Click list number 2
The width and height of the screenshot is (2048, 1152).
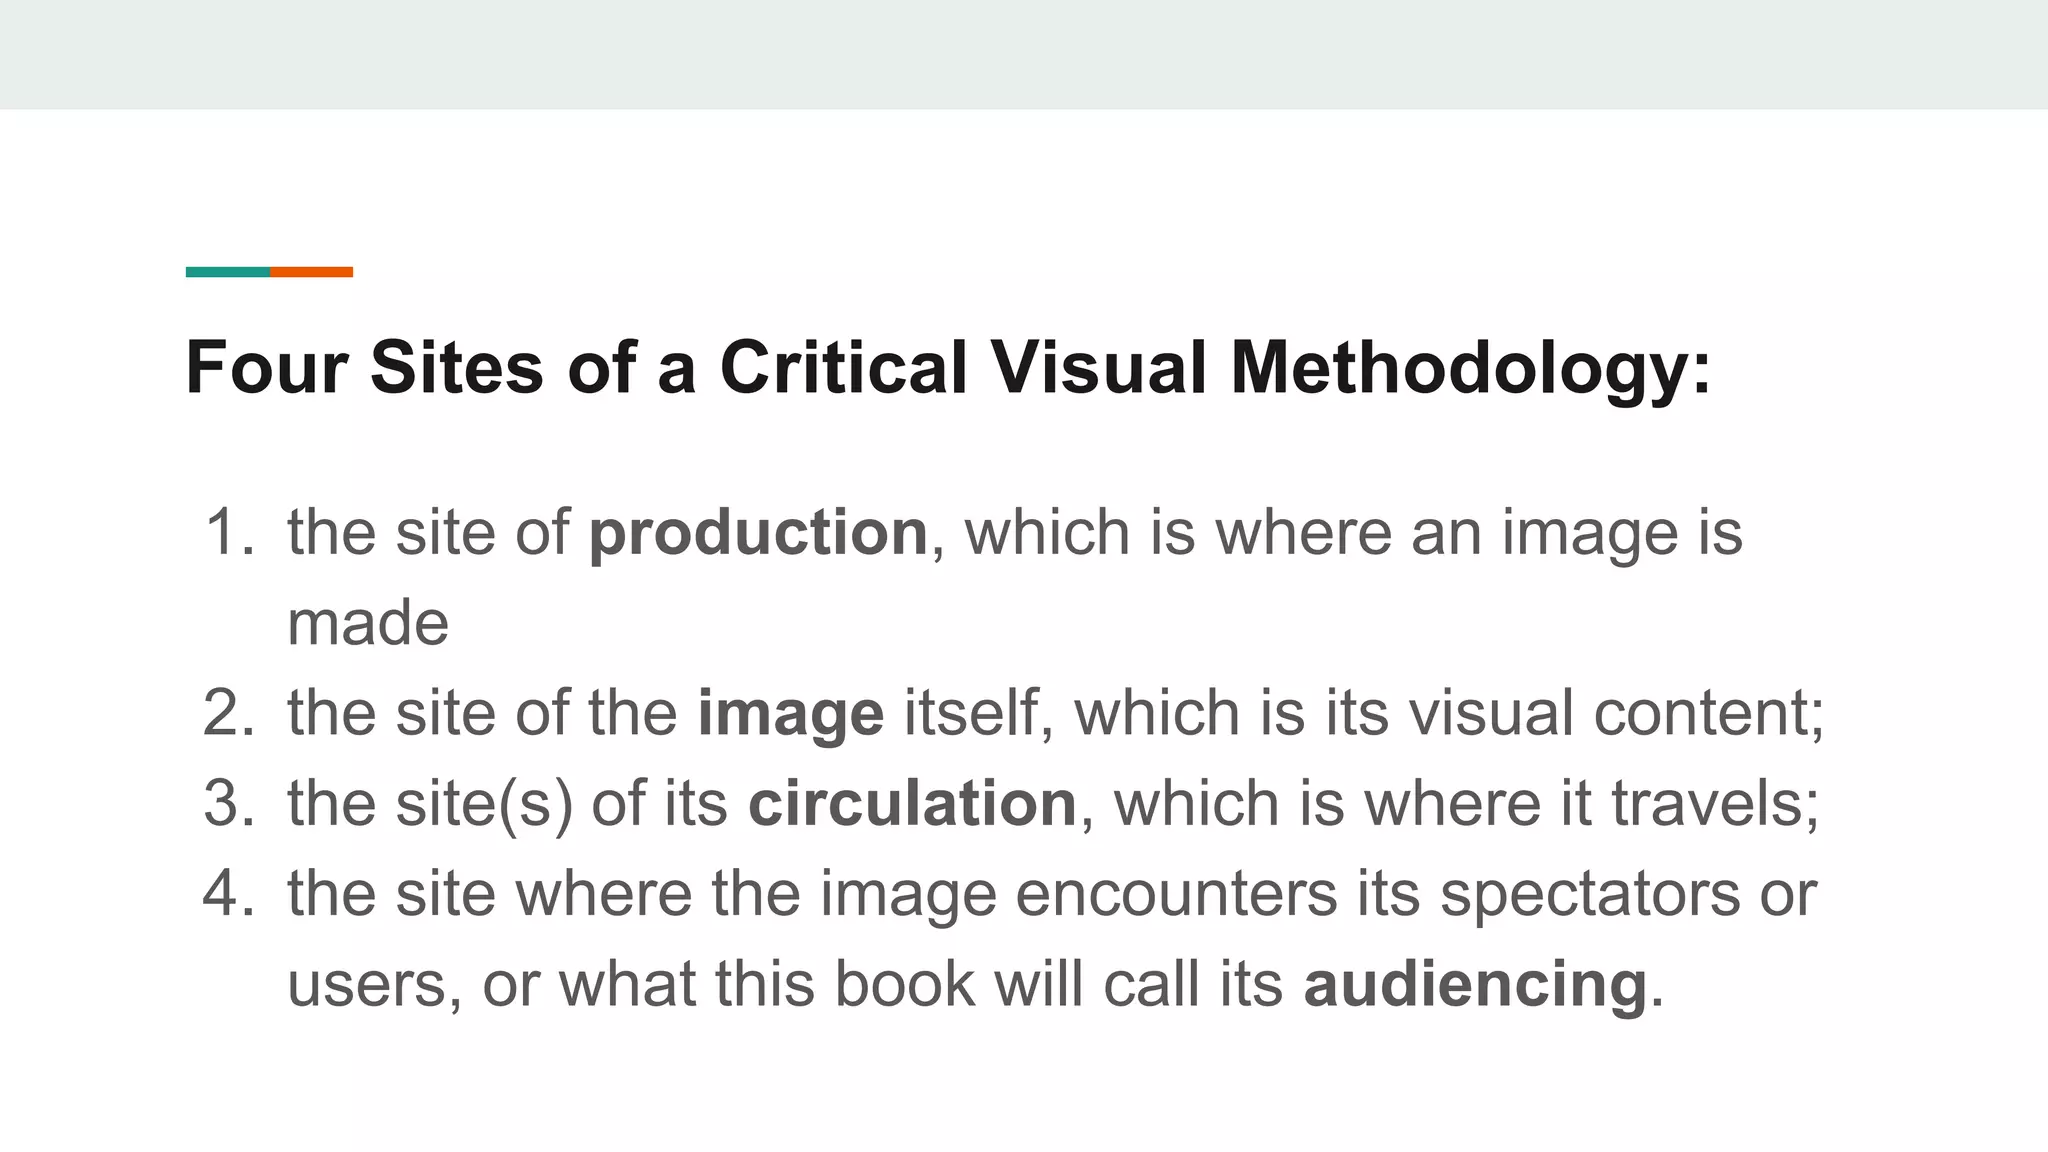point(229,713)
